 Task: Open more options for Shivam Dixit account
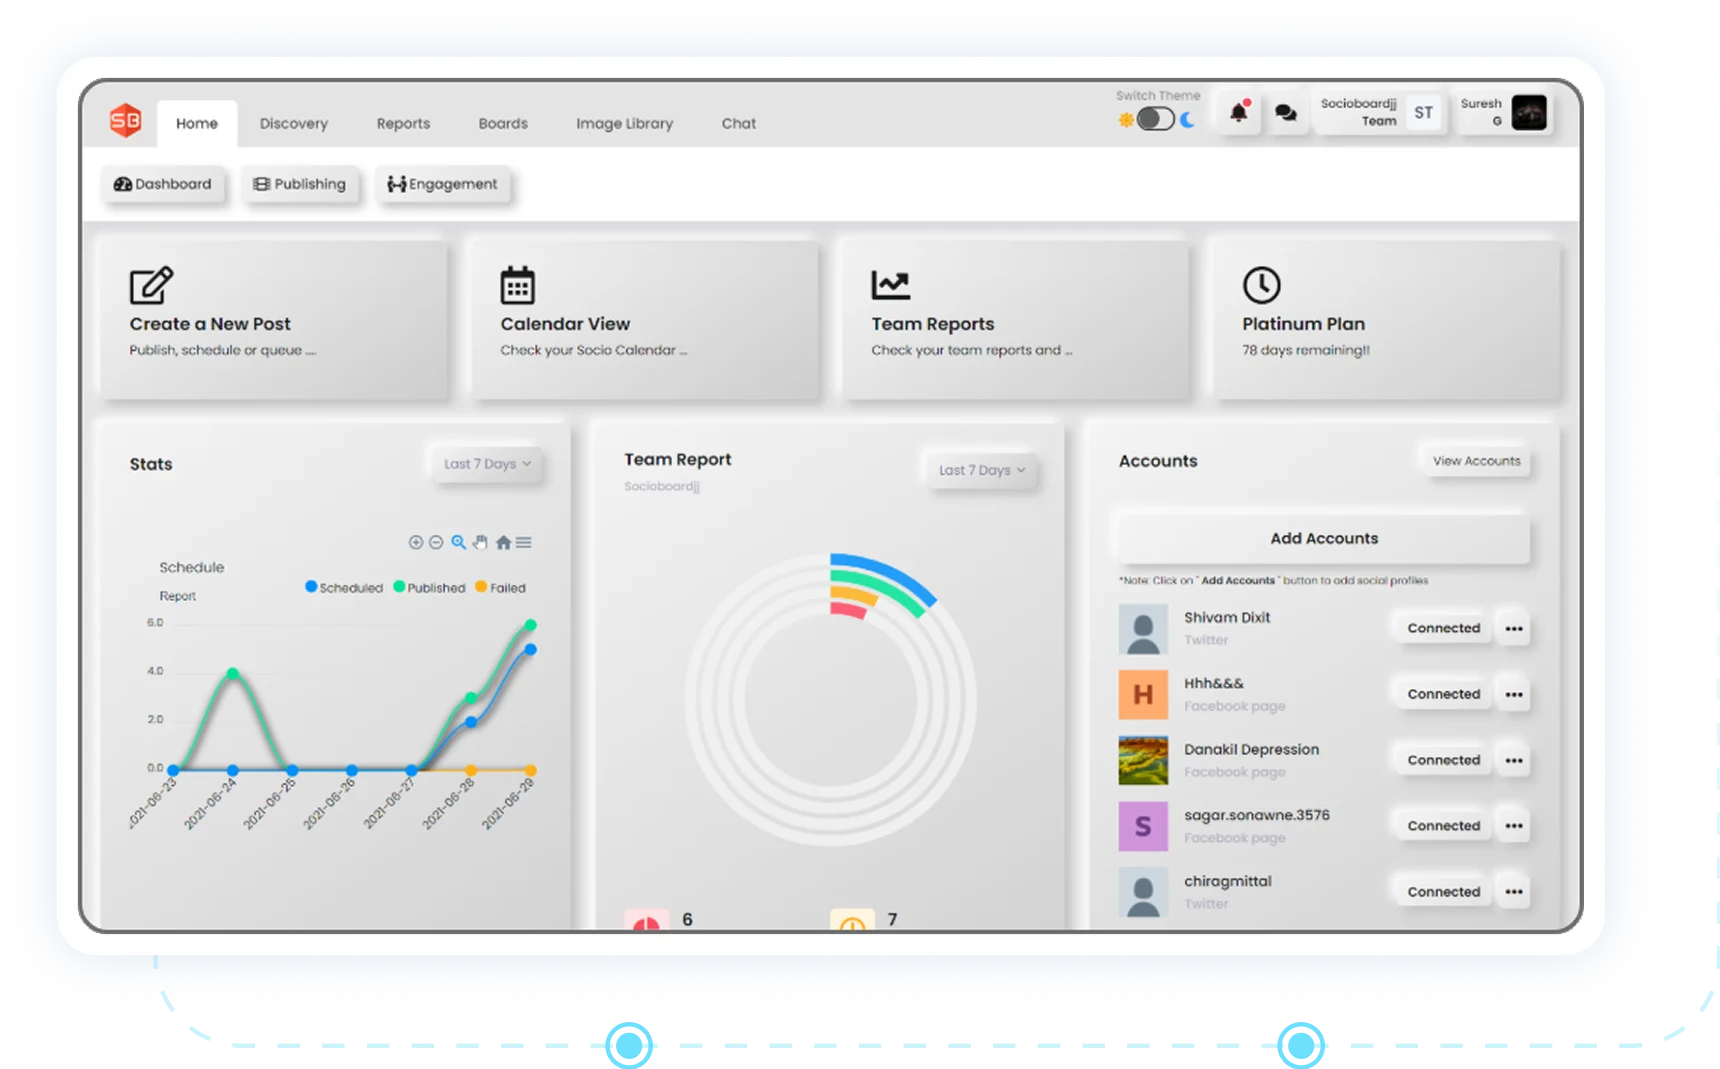pyautogui.click(x=1513, y=629)
